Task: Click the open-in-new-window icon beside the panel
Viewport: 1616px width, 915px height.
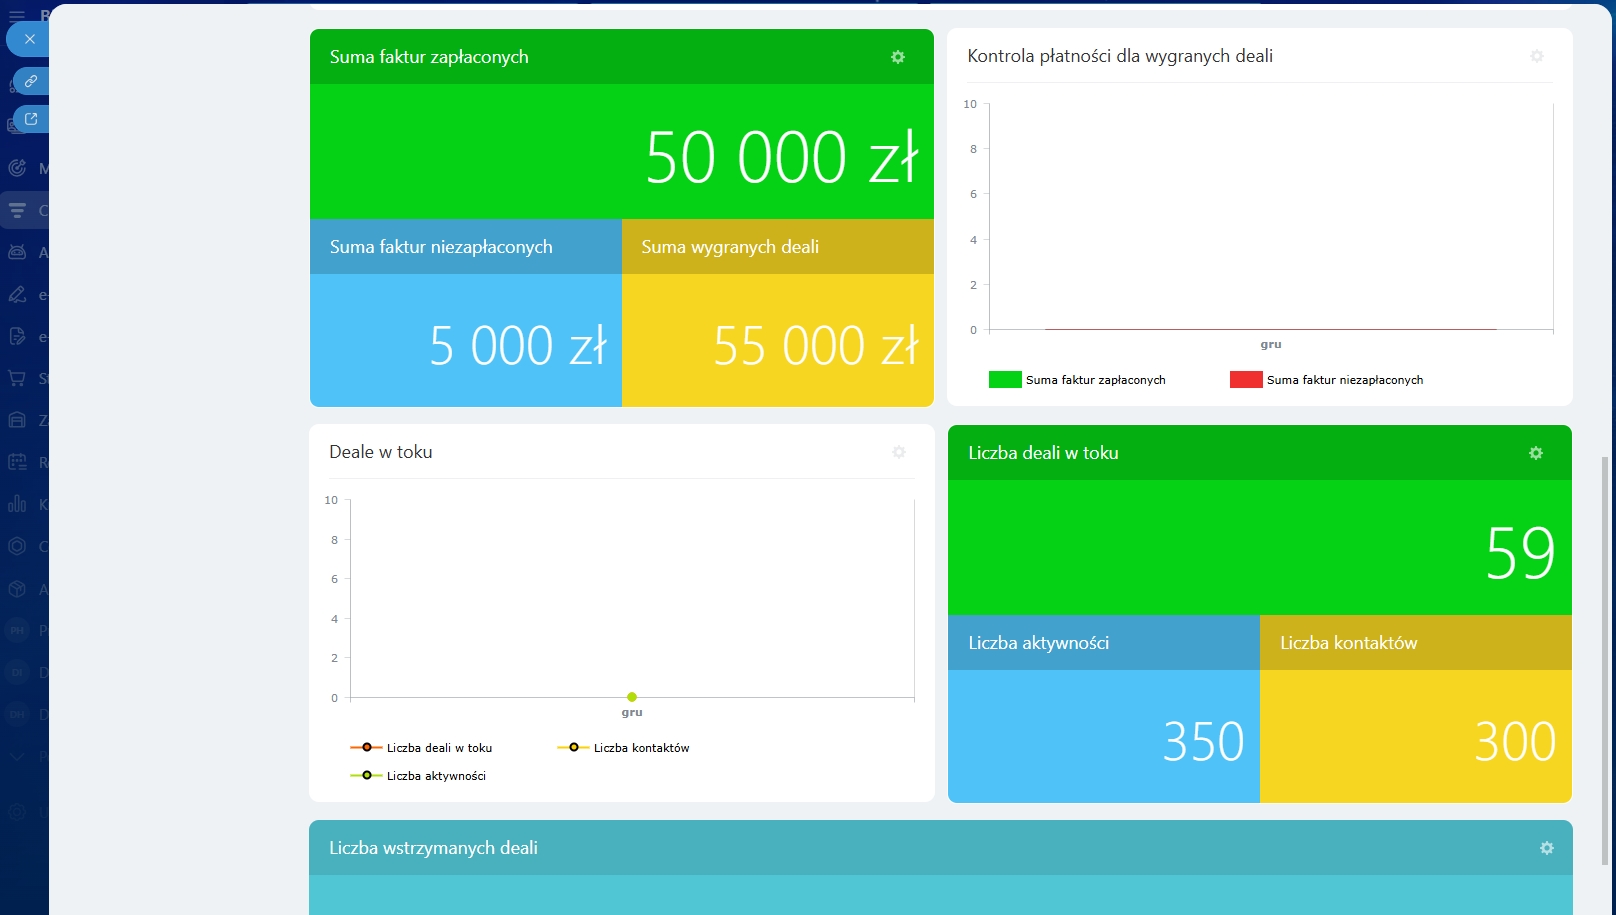Action: tap(31, 119)
